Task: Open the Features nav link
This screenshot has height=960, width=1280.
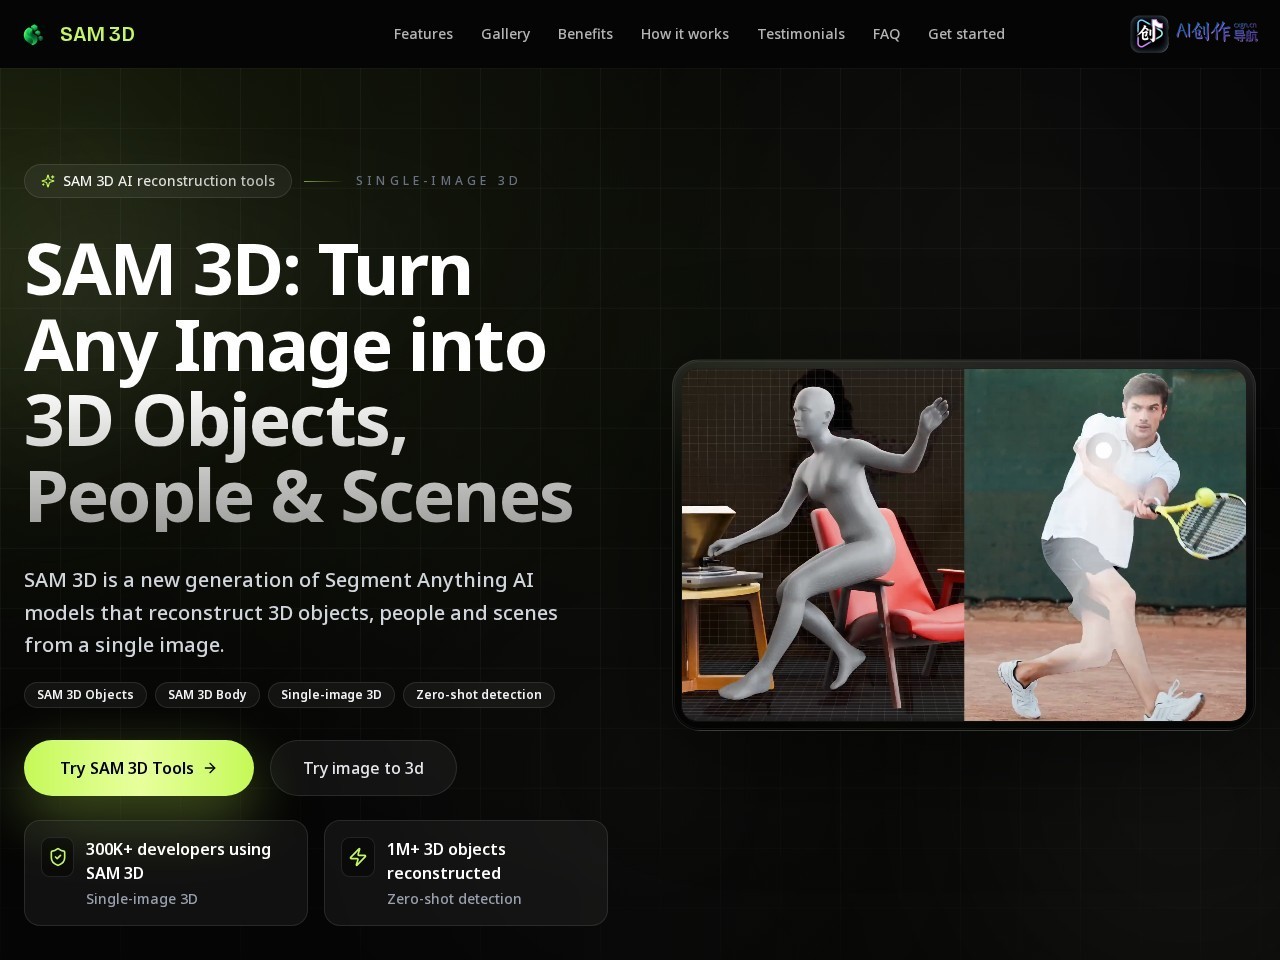Action: tap(423, 34)
